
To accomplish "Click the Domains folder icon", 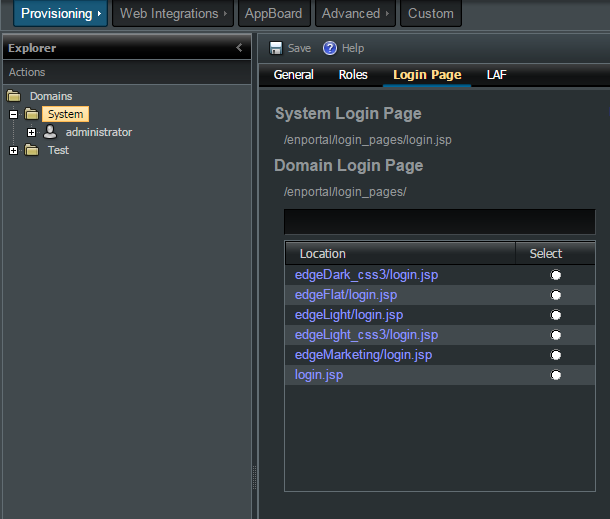I will tap(14, 96).
